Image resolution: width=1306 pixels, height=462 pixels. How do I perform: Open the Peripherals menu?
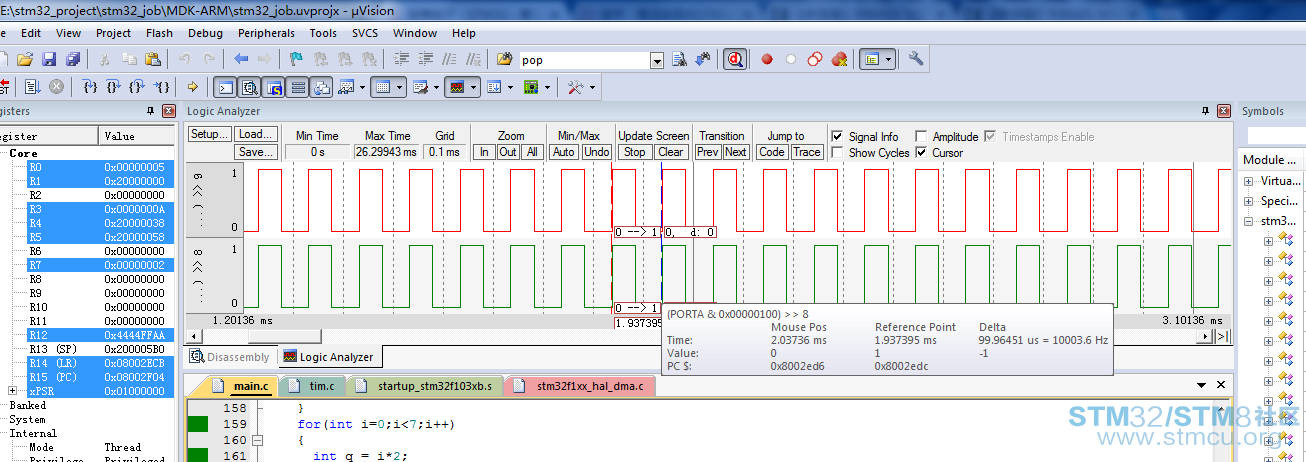(x=267, y=33)
